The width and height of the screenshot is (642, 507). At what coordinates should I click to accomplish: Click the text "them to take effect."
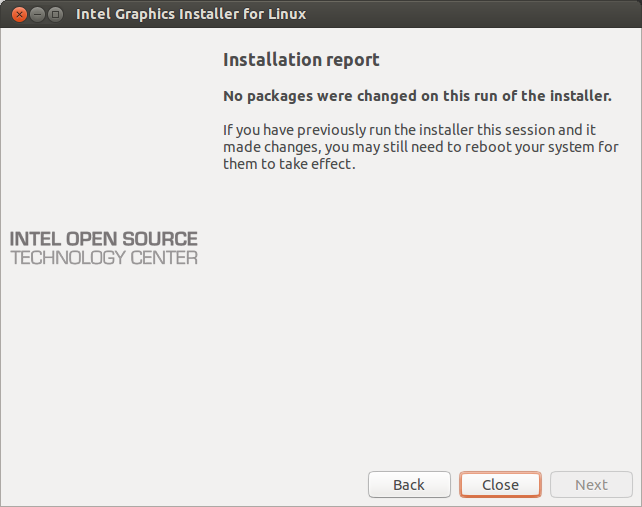[289, 164]
